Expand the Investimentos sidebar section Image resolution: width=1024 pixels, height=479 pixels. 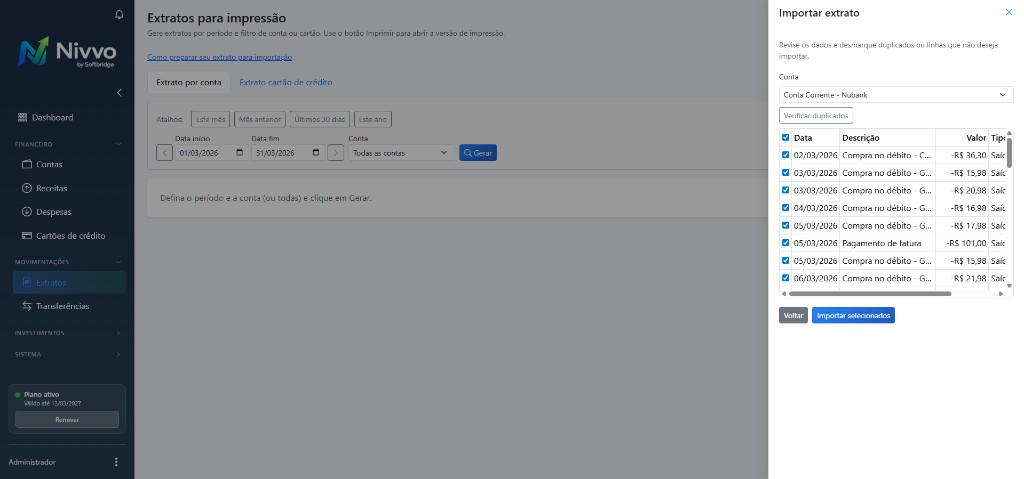click(67, 332)
